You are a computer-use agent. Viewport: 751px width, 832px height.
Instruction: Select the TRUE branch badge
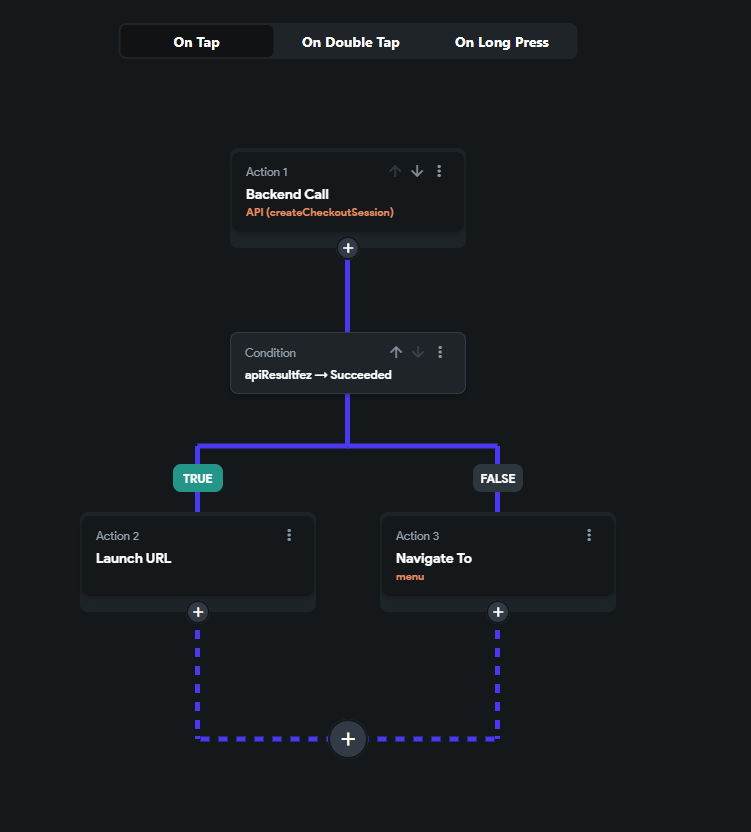(x=197, y=478)
